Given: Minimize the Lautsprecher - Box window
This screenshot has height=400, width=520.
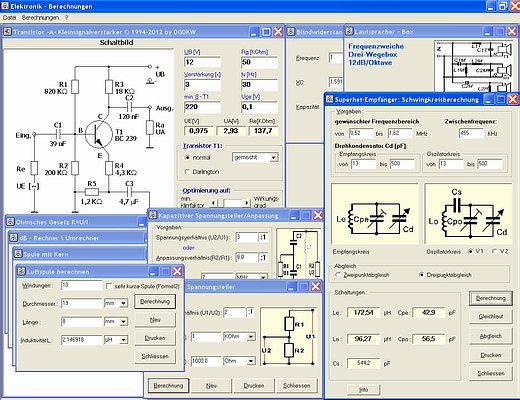Looking at the screenshot, I should (x=488, y=32).
